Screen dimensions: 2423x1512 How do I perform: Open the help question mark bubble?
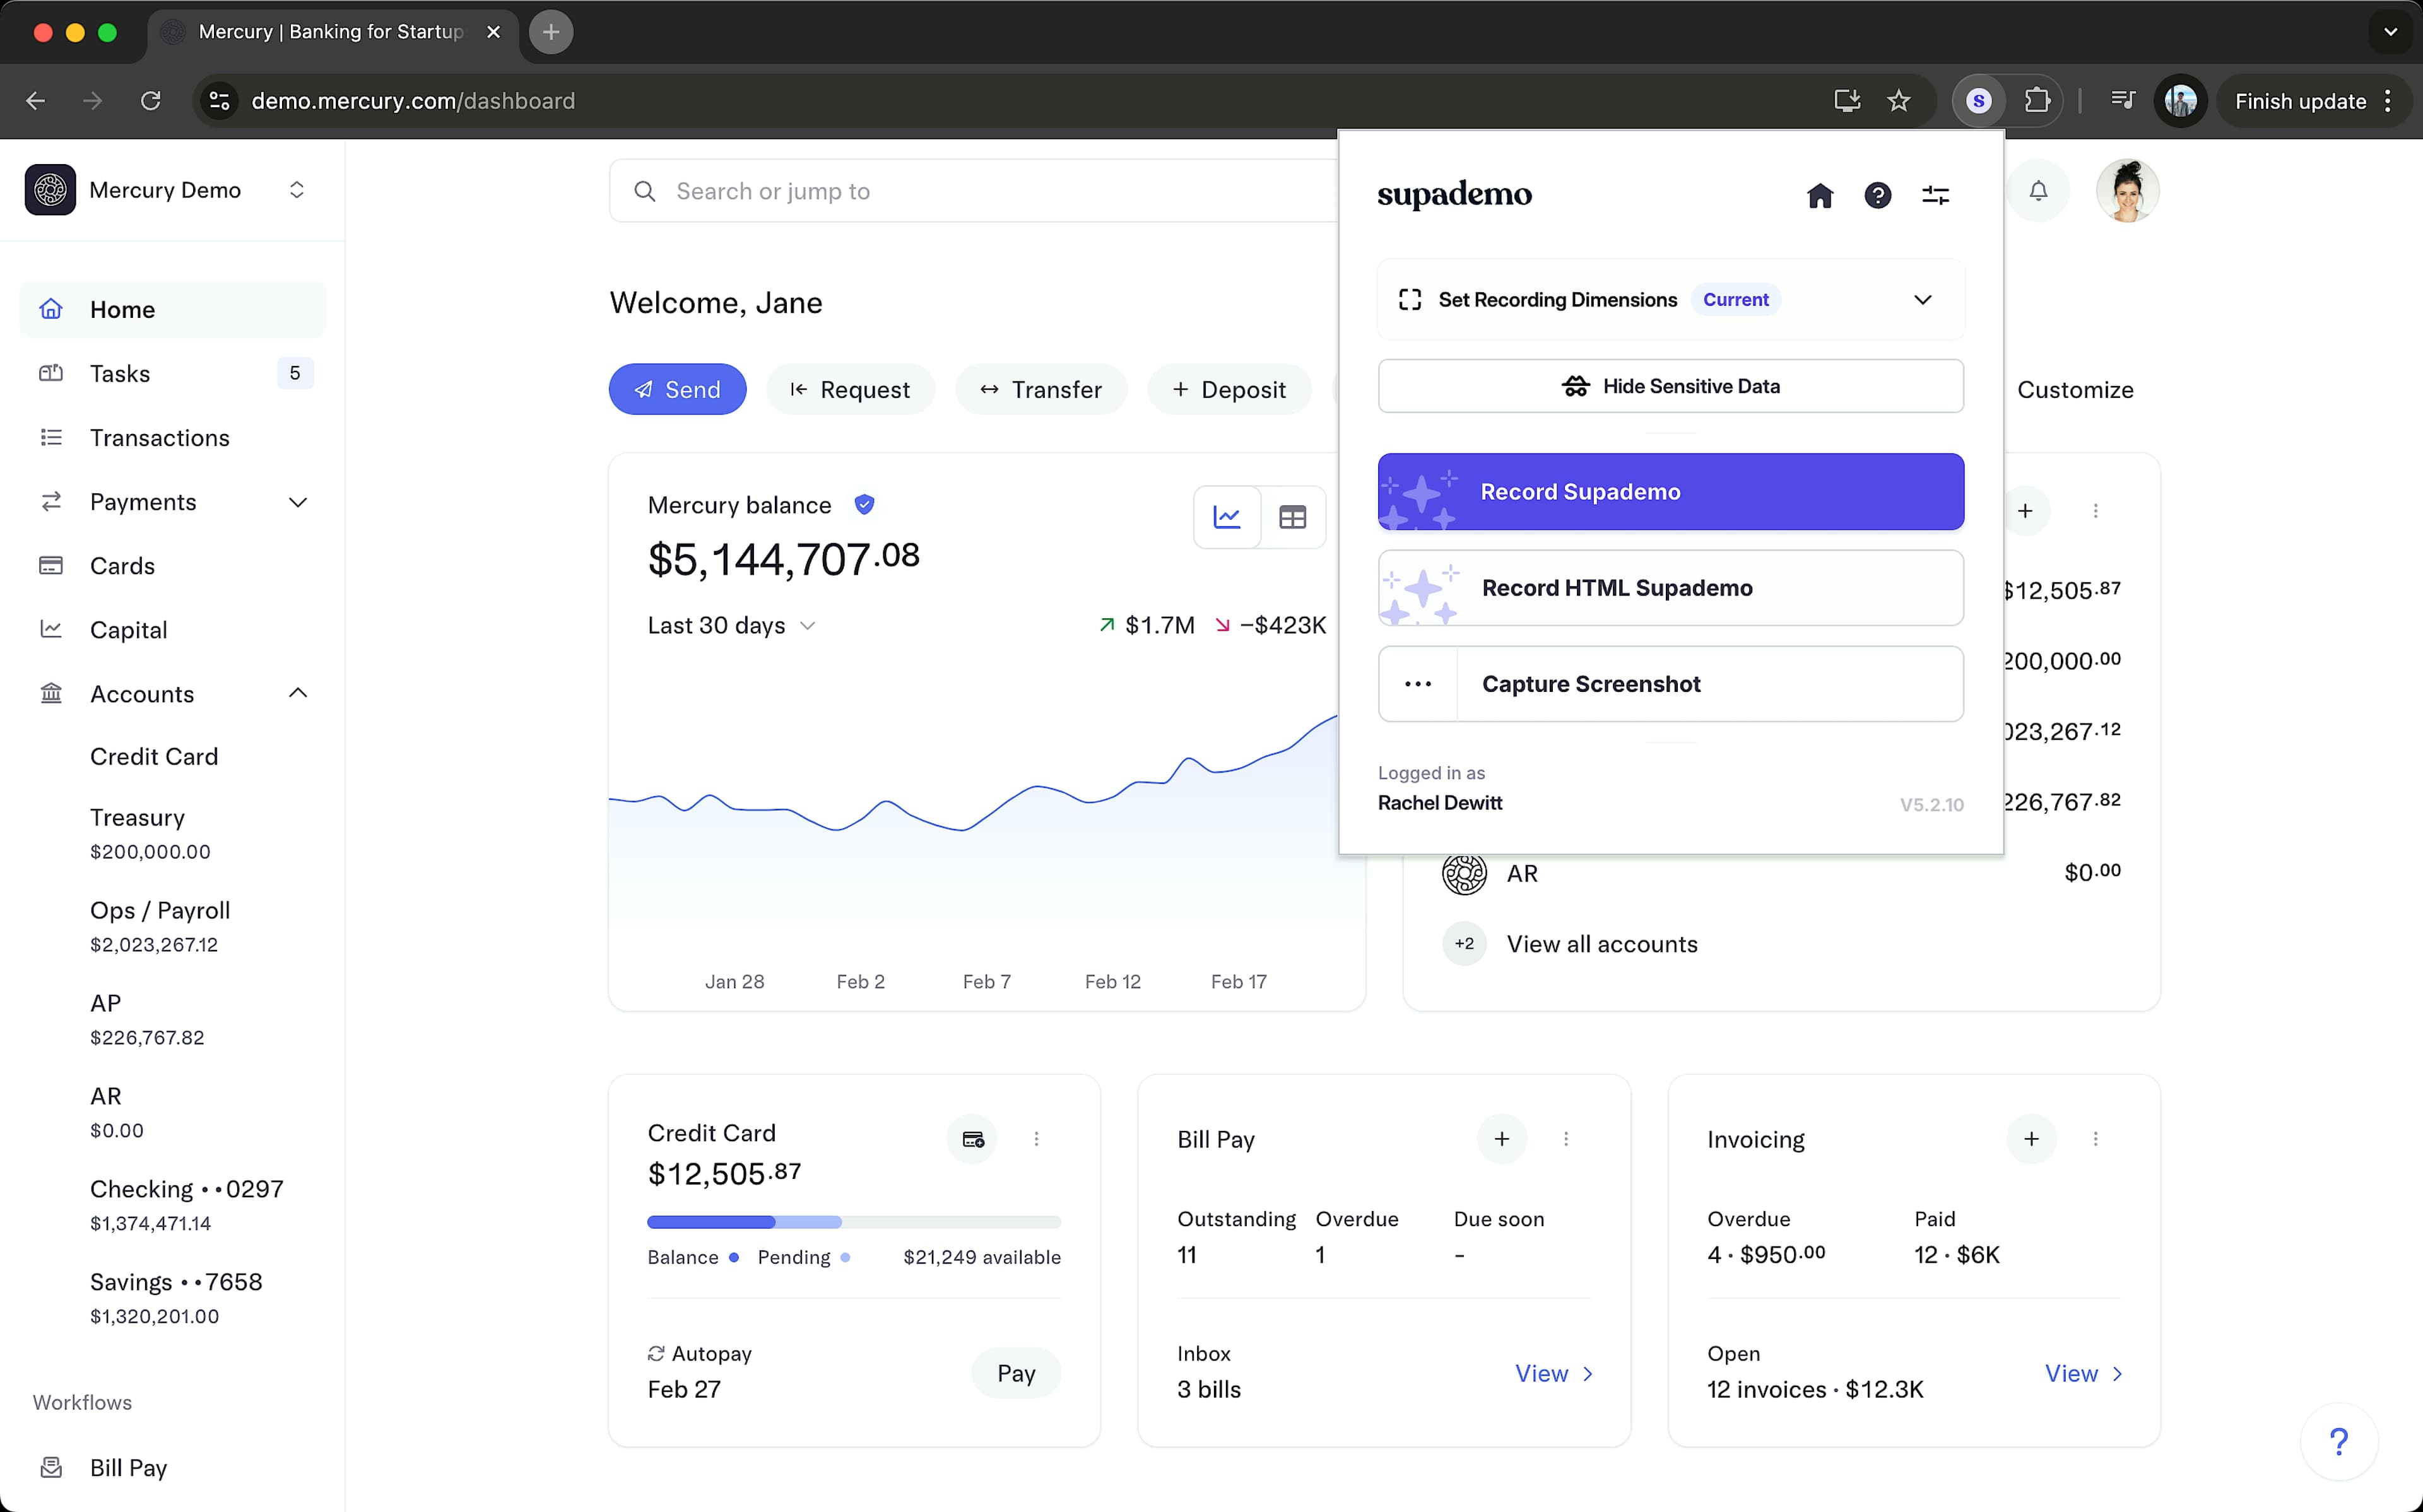click(x=2339, y=1441)
